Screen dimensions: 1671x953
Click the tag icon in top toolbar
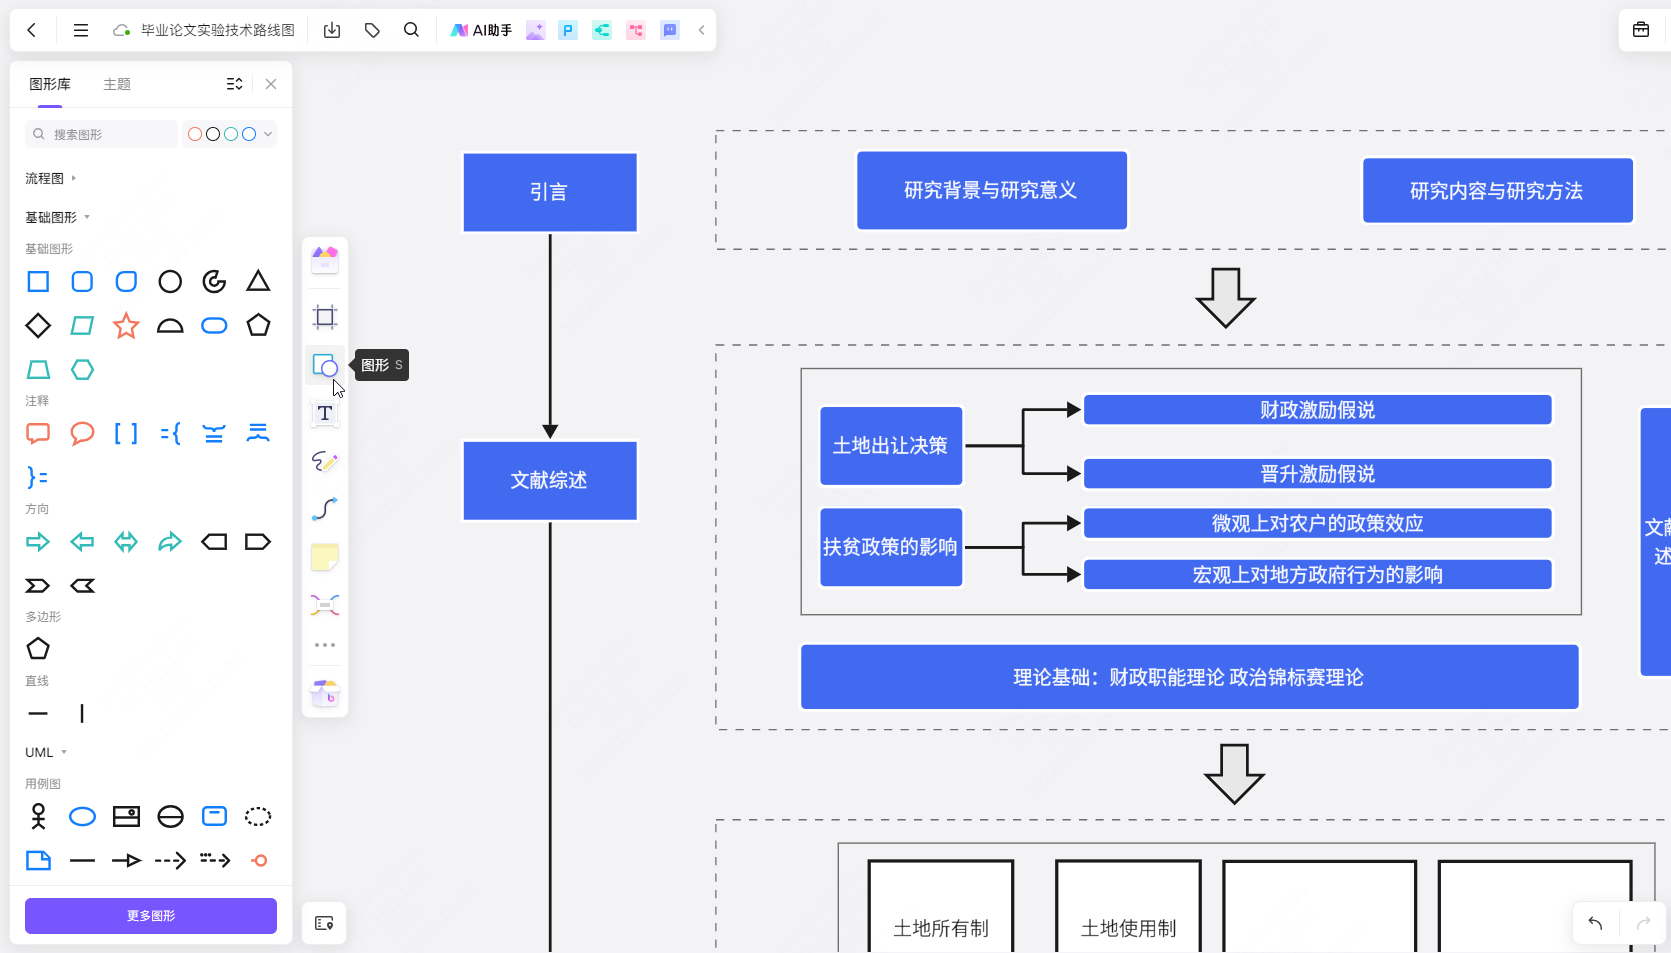372,30
